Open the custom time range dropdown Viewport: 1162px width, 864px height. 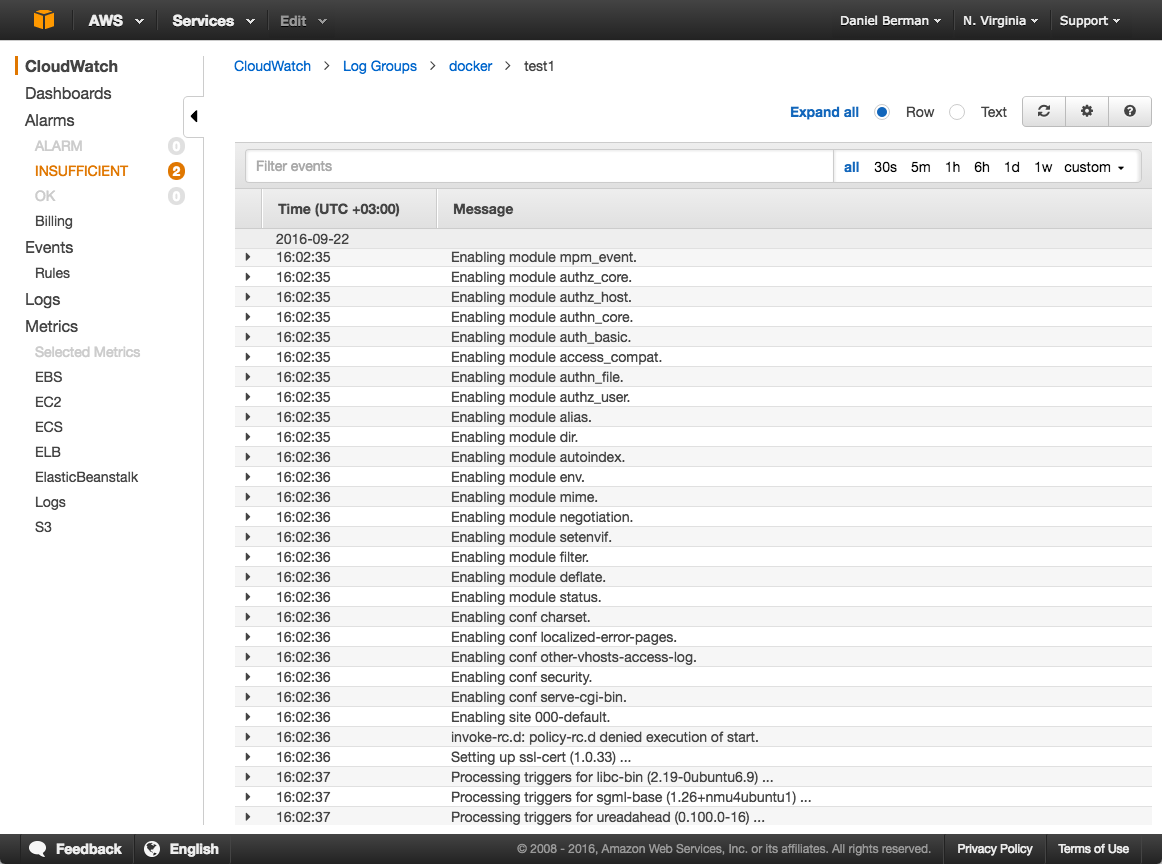coord(1094,167)
